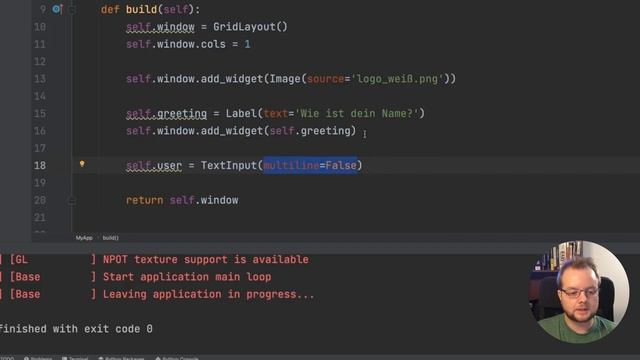Click the 'finished with exit code 0' line
640x360 pixels.
pyautogui.click(x=76, y=329)
